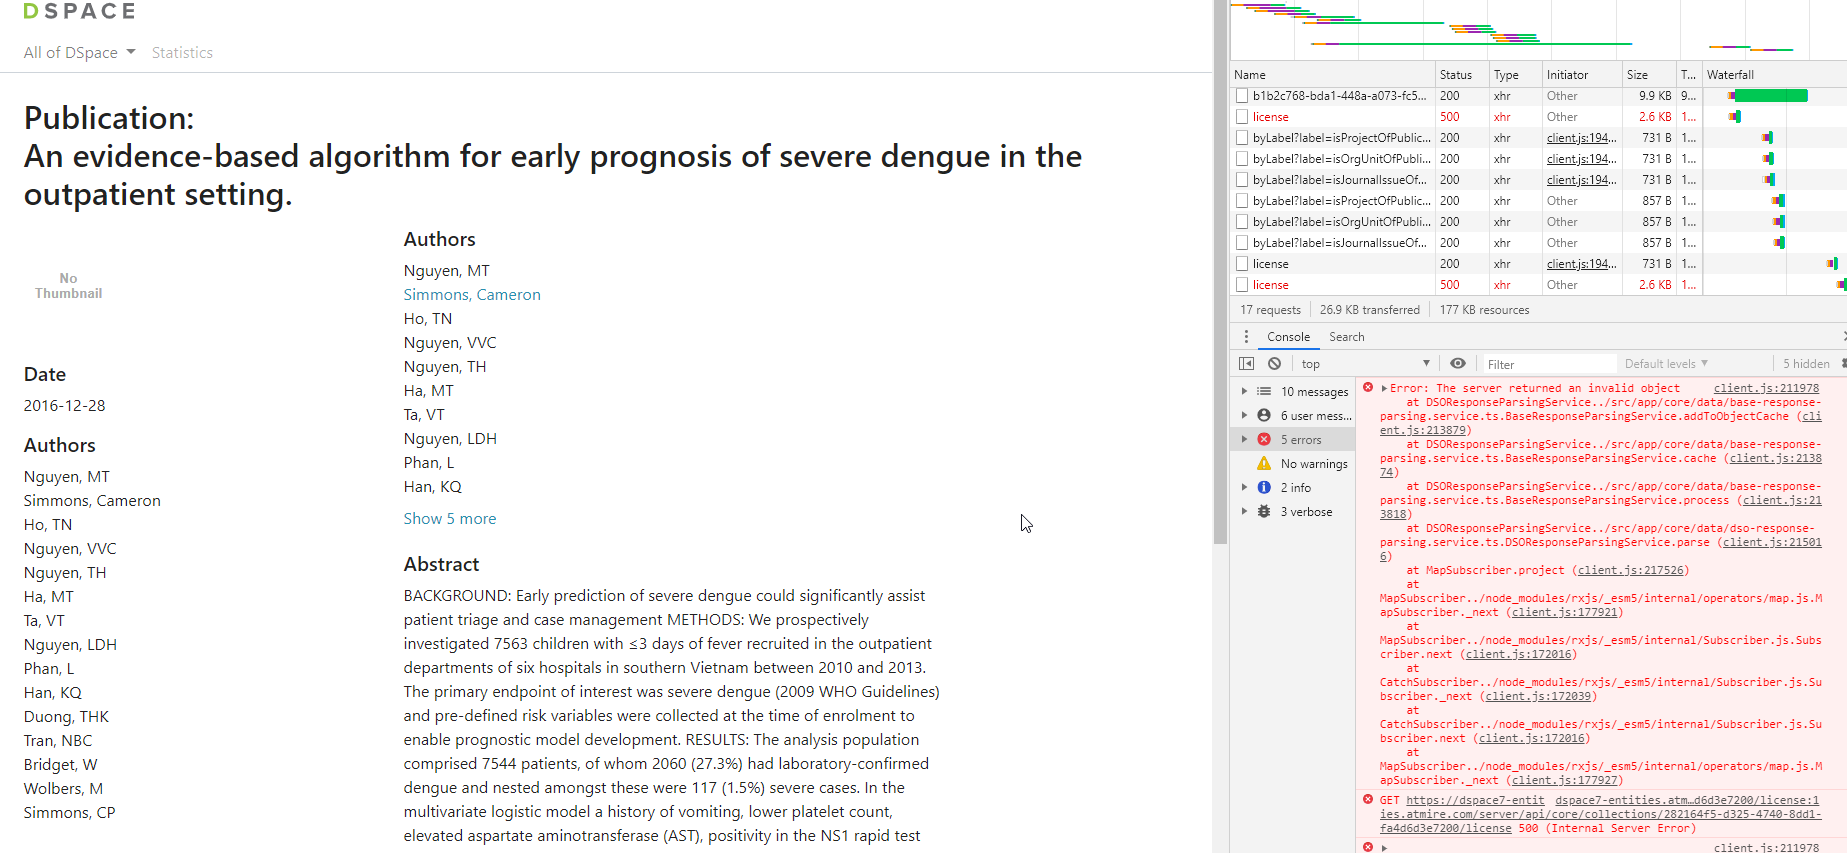Expand the '2 info' group
This screenshot has width=1847, height=853.
(1244, 488)
